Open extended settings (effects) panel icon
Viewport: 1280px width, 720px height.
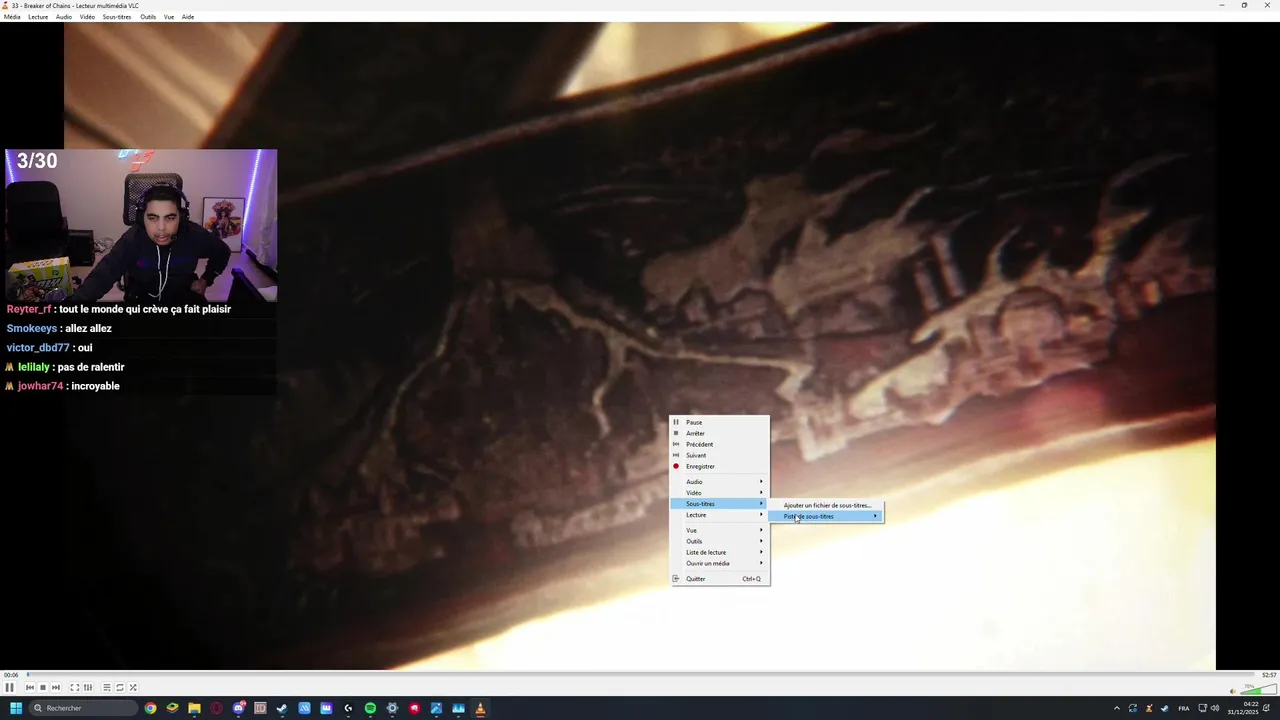click(x=88, y=687)
